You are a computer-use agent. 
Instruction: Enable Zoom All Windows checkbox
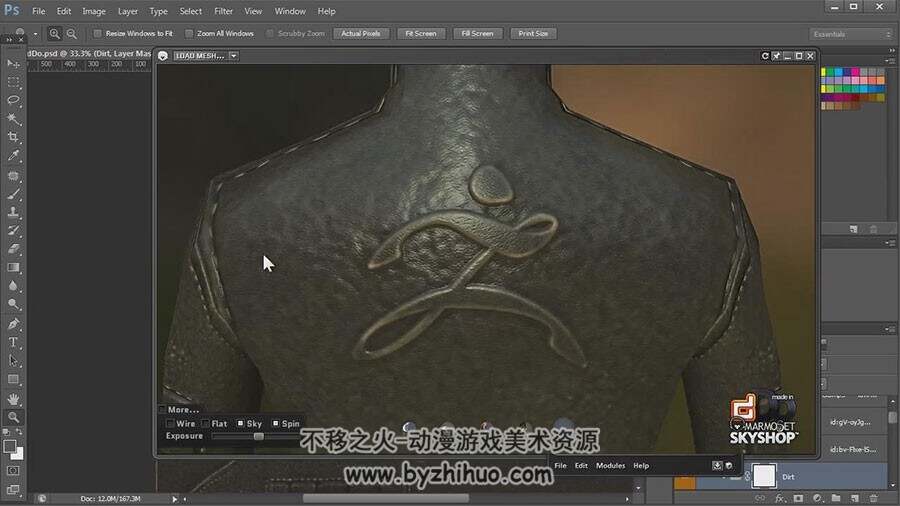pos(189,34)
